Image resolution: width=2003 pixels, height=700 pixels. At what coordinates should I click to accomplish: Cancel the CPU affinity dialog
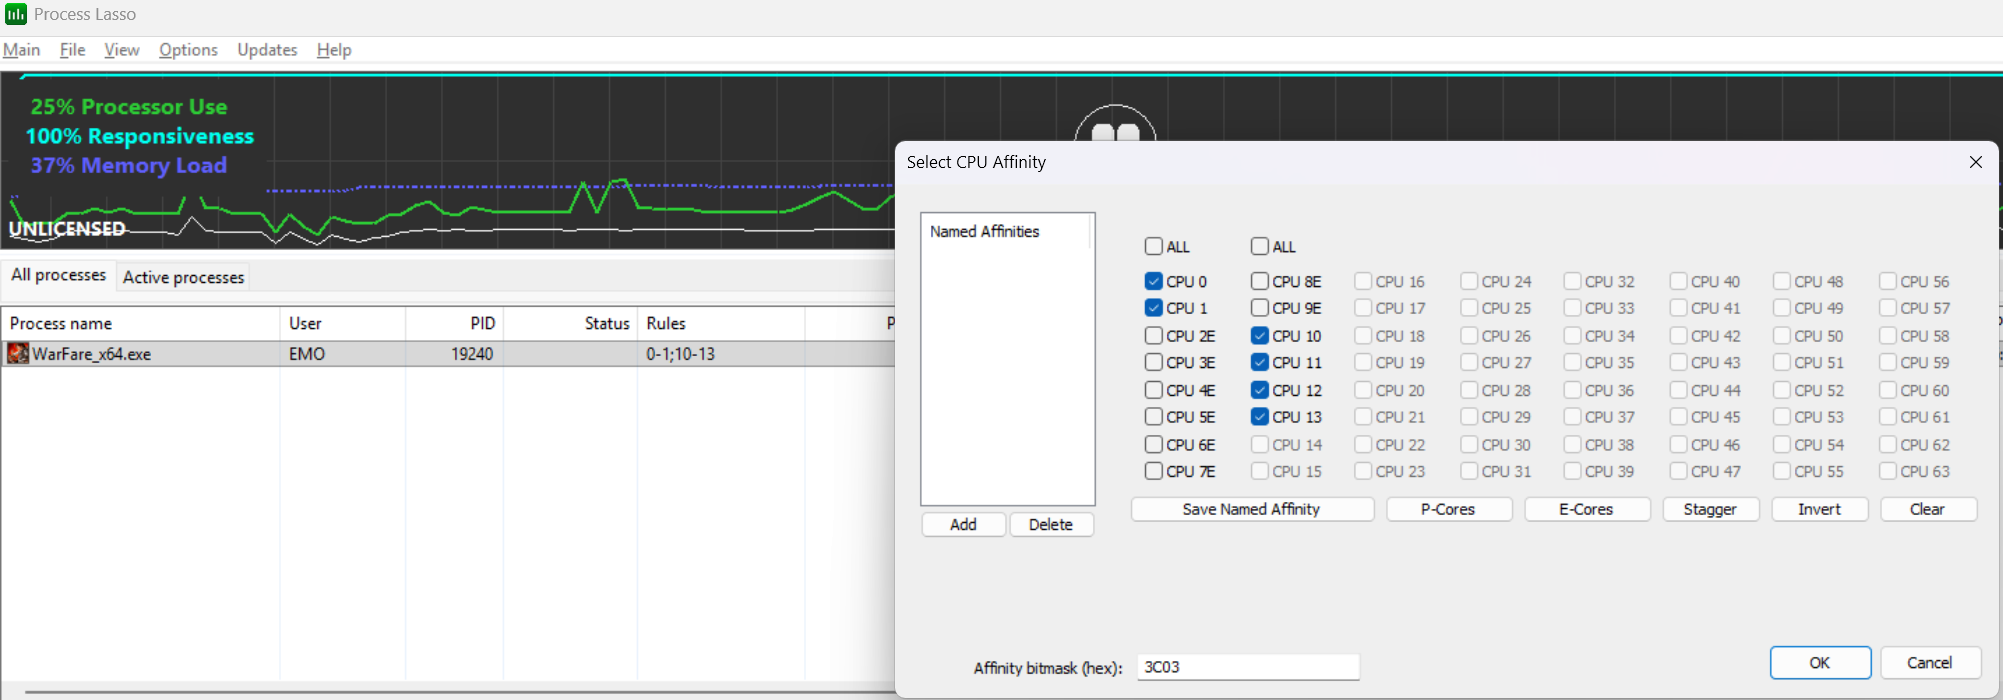tap(1930, 663)
